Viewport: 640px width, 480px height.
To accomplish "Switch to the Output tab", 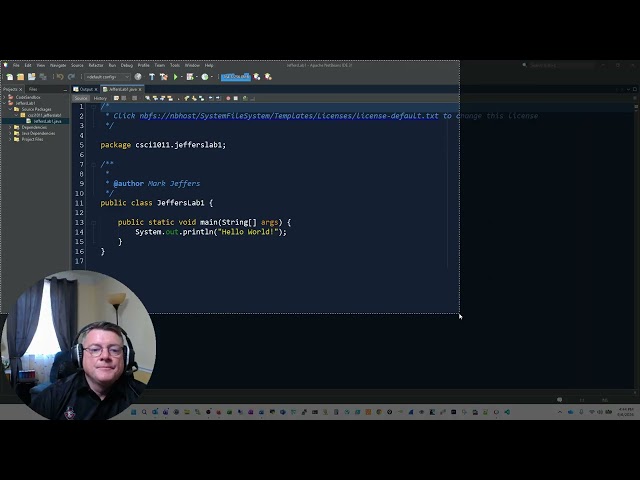I will coord(86,89).
